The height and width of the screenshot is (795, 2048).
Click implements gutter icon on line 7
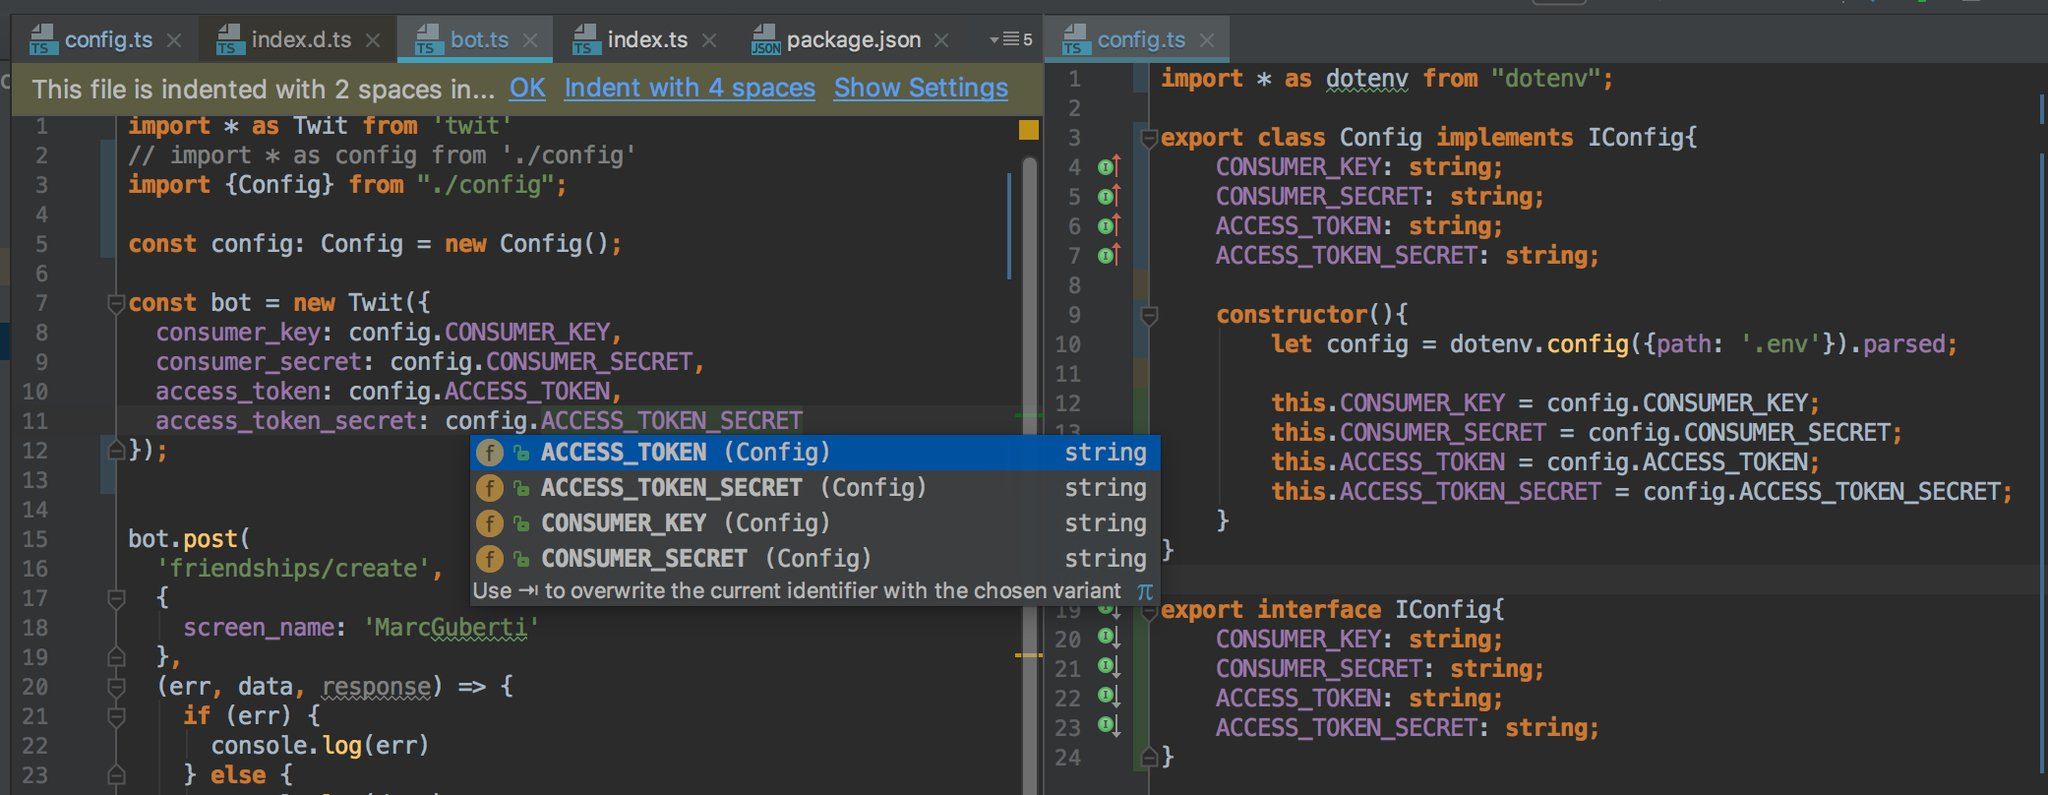coord(1108,256)
